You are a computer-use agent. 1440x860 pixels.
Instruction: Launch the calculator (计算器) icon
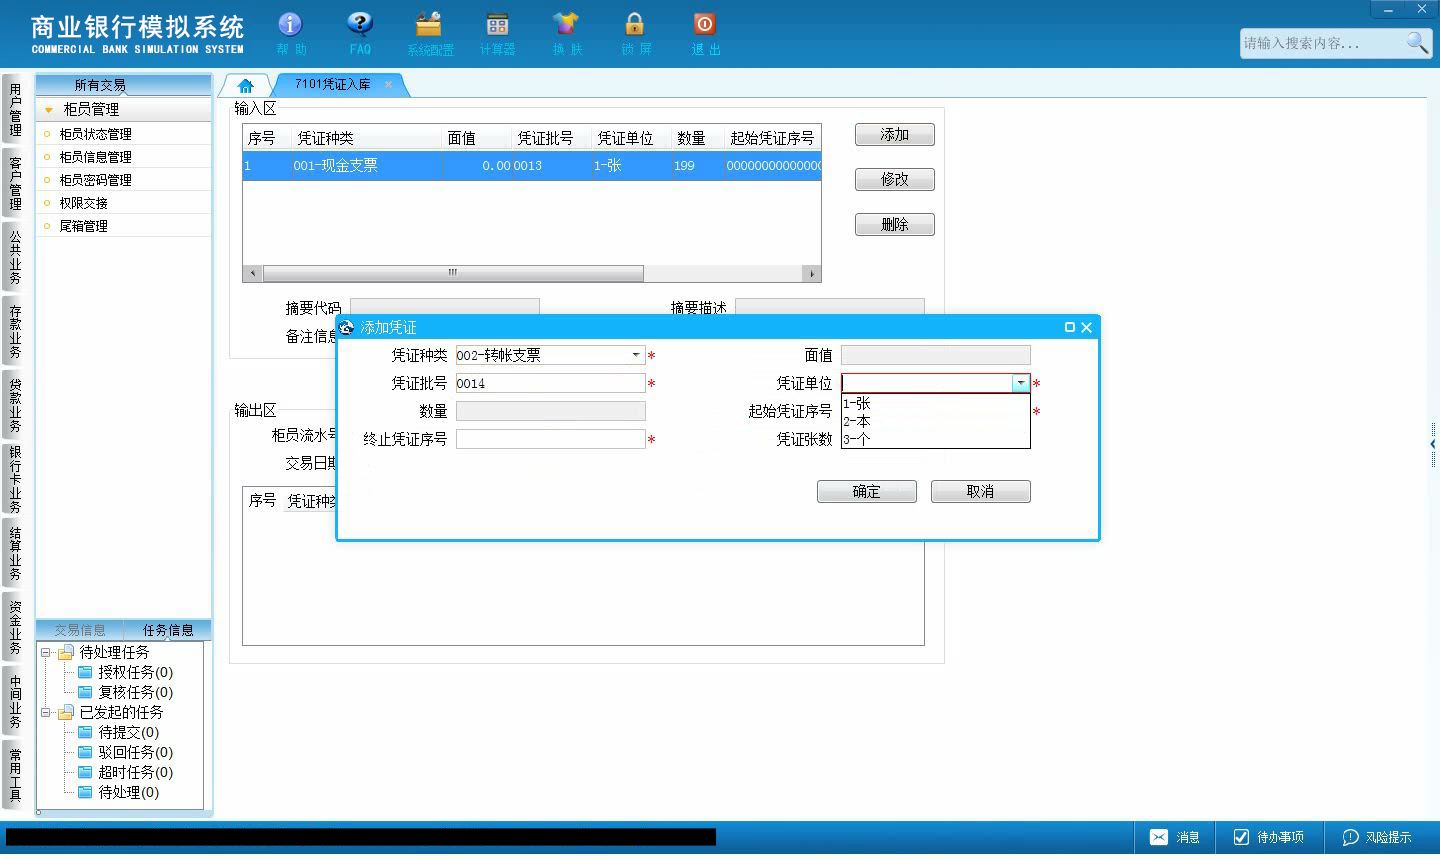coord(497,33)
